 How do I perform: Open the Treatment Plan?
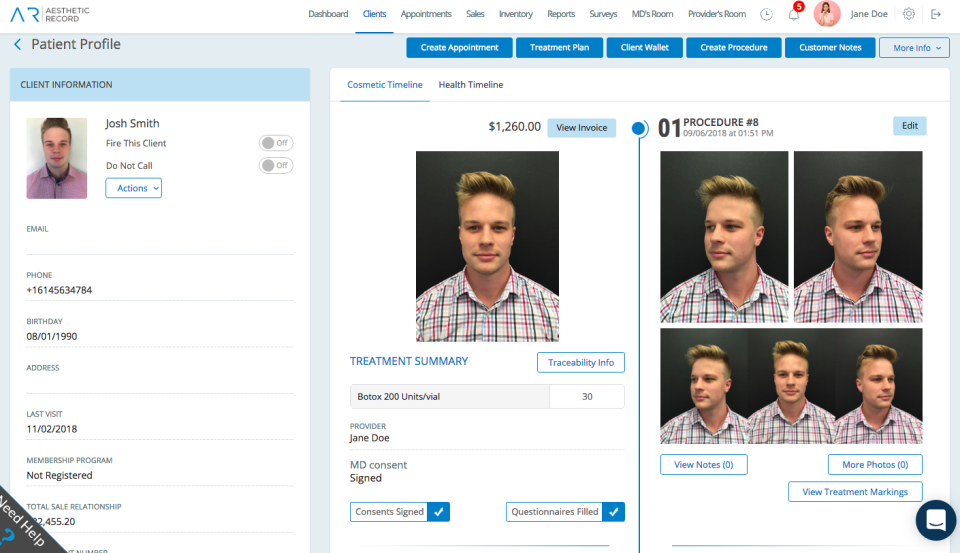(x=559, y=48)
